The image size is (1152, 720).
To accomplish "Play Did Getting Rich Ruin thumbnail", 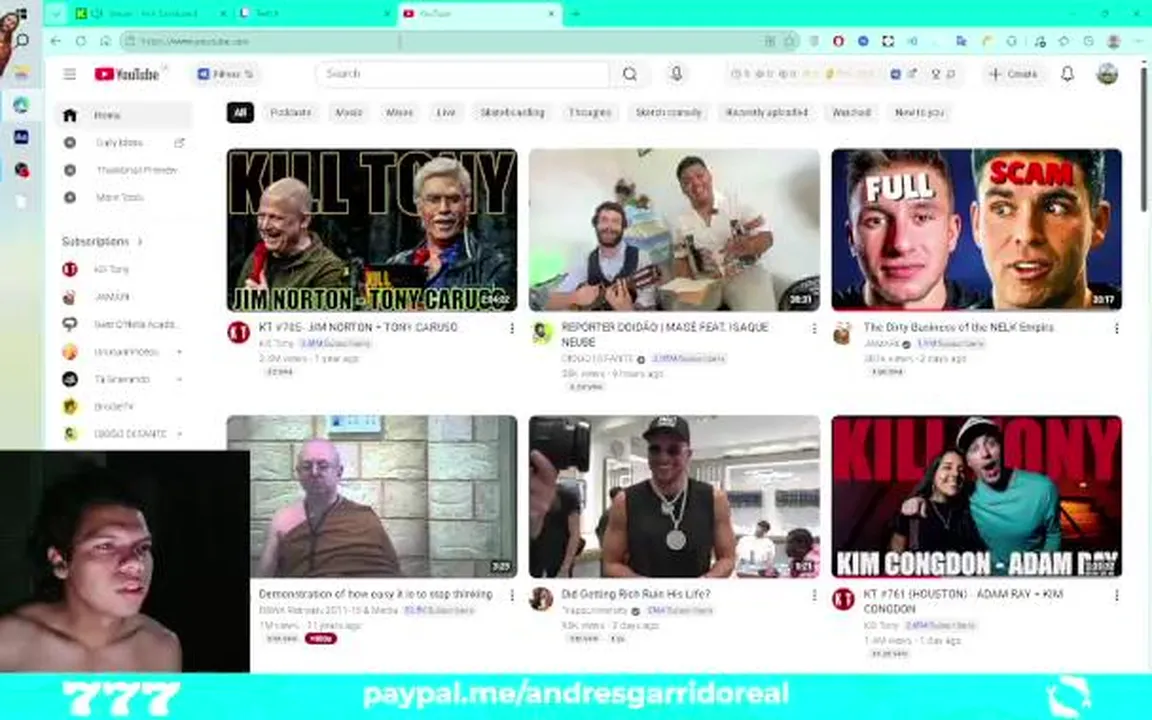I will (674, 497).
